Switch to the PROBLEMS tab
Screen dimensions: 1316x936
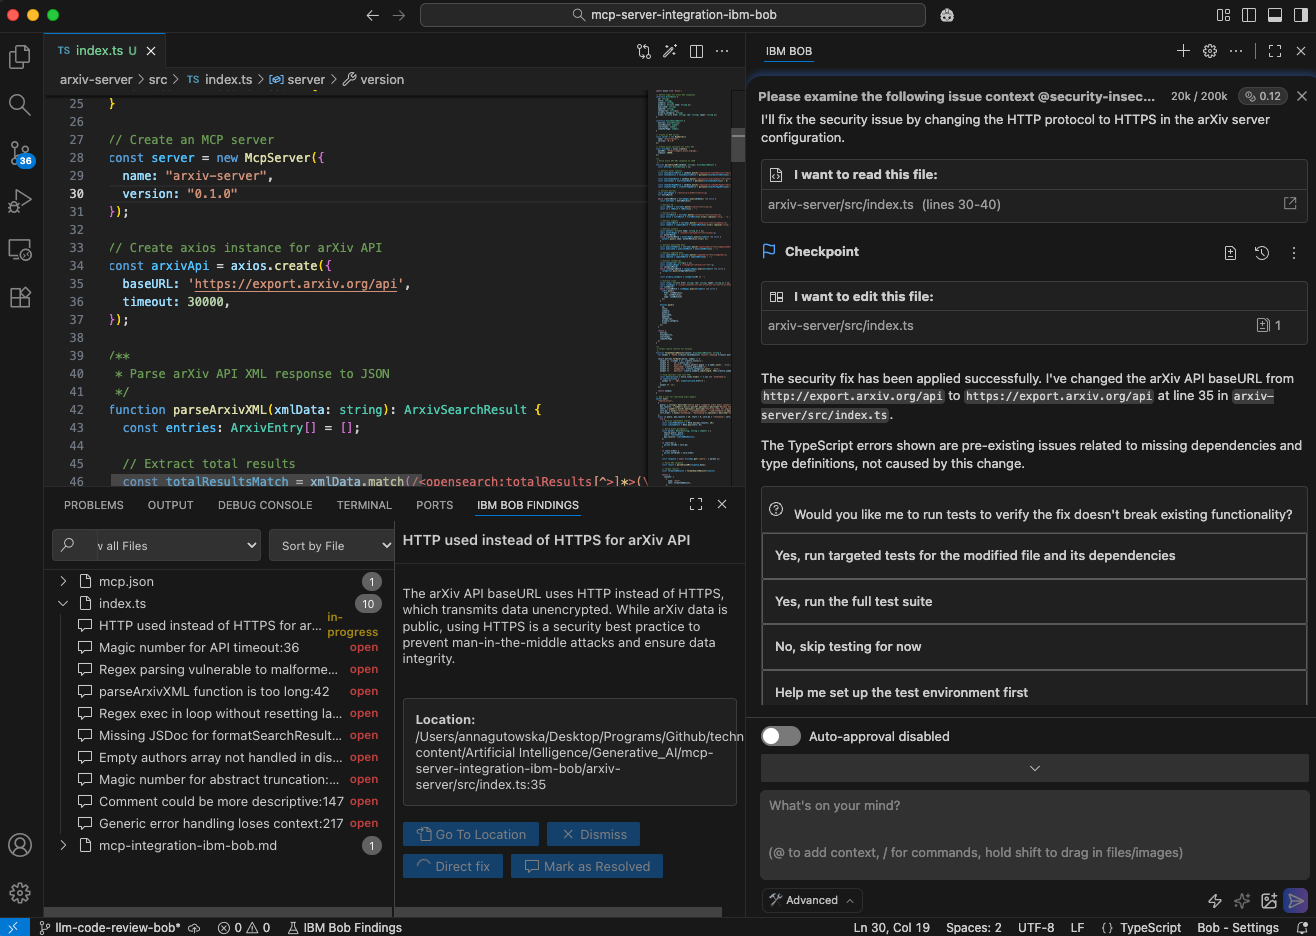pos(94,505)
